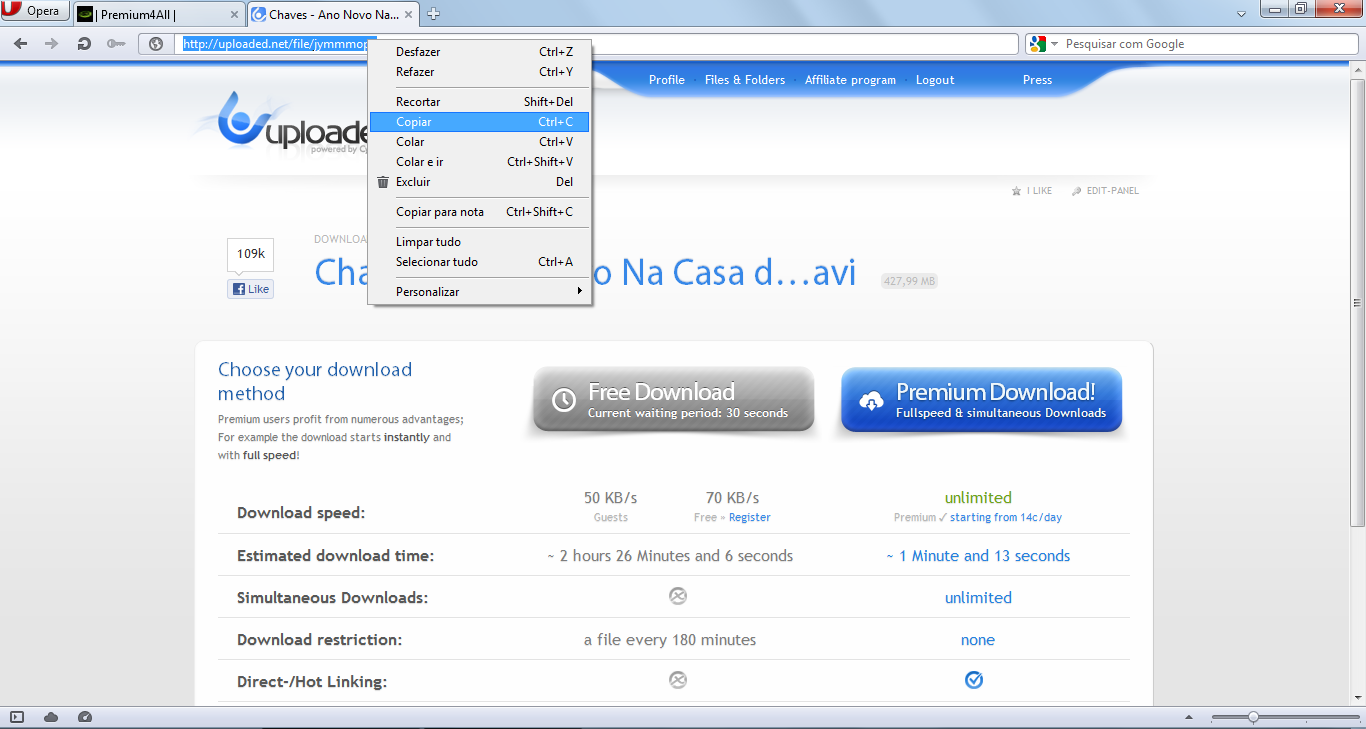Image resolution: width=1366 pixels, height=729 pixels.
Task: Click the Facebook Like button
Action: [250, 289]
